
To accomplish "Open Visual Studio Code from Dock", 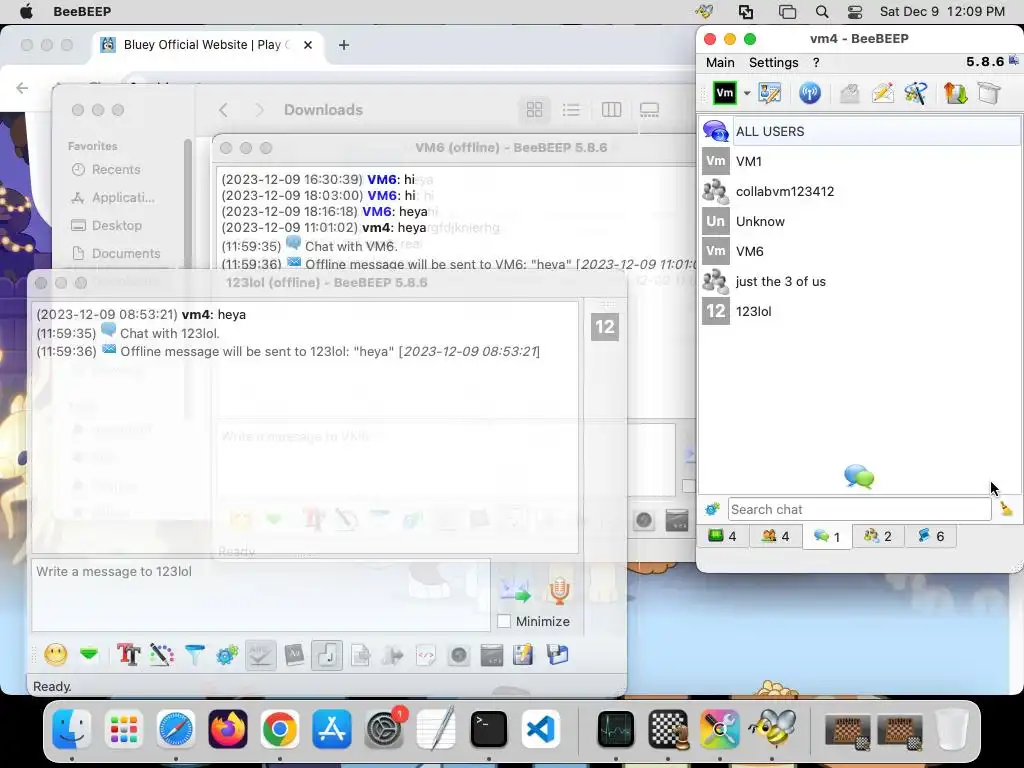I will [x=540, y=729].
